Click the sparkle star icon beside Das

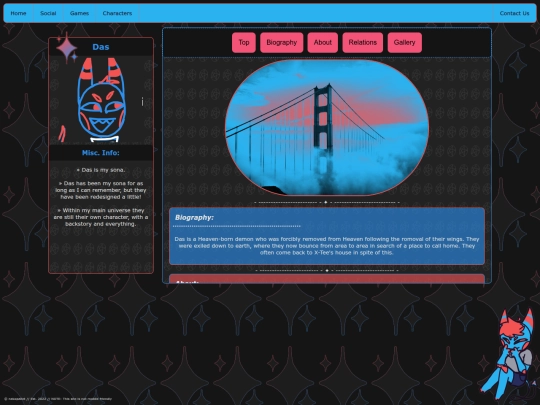click(x=67, y=48)
